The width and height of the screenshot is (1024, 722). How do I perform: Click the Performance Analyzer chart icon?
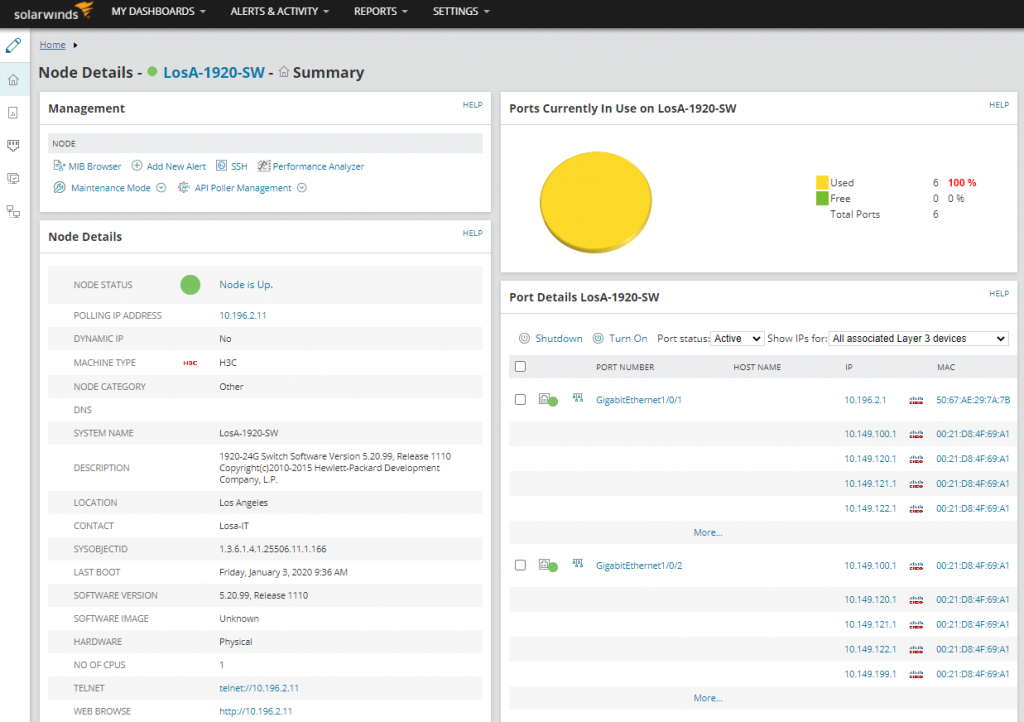point(263,166)
